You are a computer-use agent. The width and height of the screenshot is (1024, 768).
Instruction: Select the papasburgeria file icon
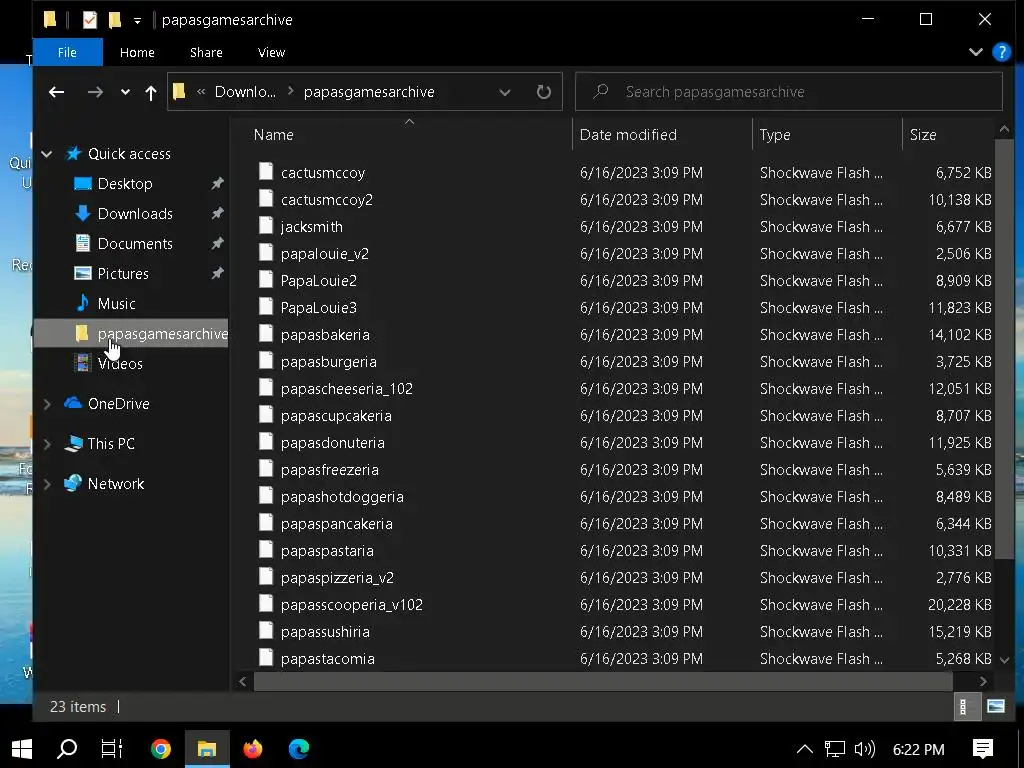(266, 360)
